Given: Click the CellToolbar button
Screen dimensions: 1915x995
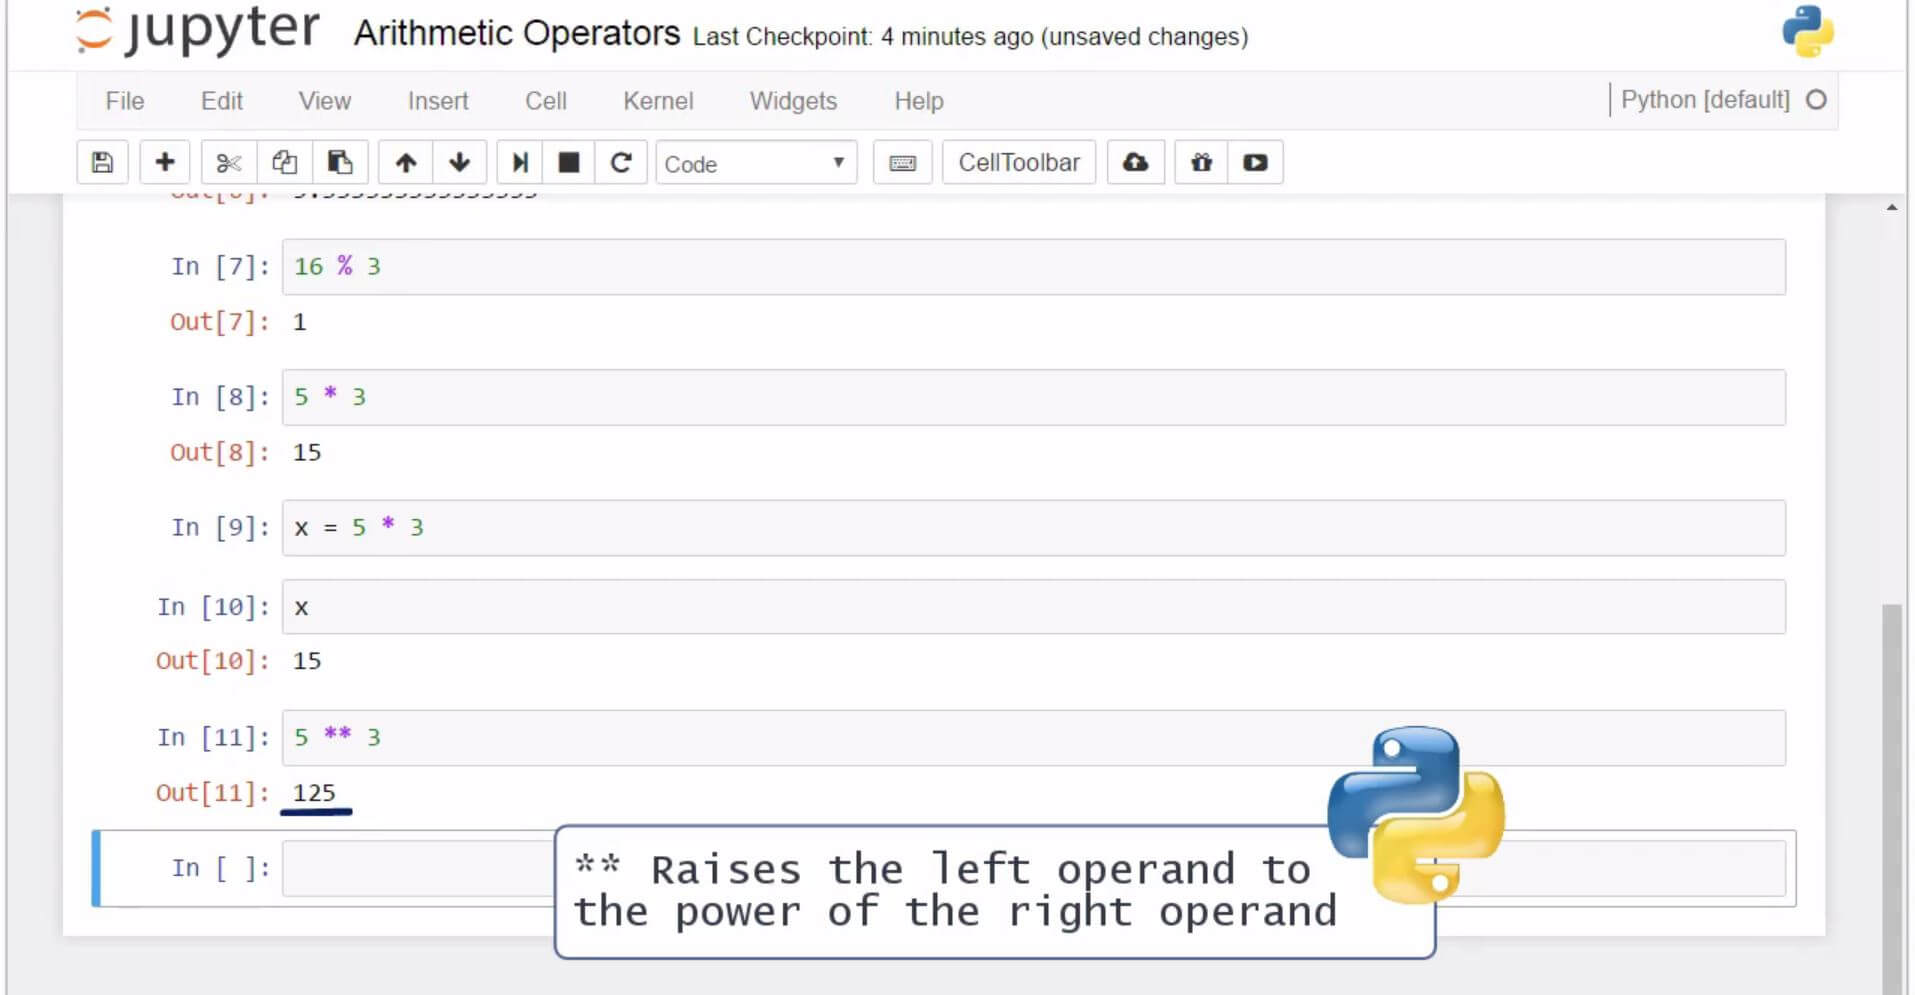Looking at the screenshot, I should tap(1018, 163).
